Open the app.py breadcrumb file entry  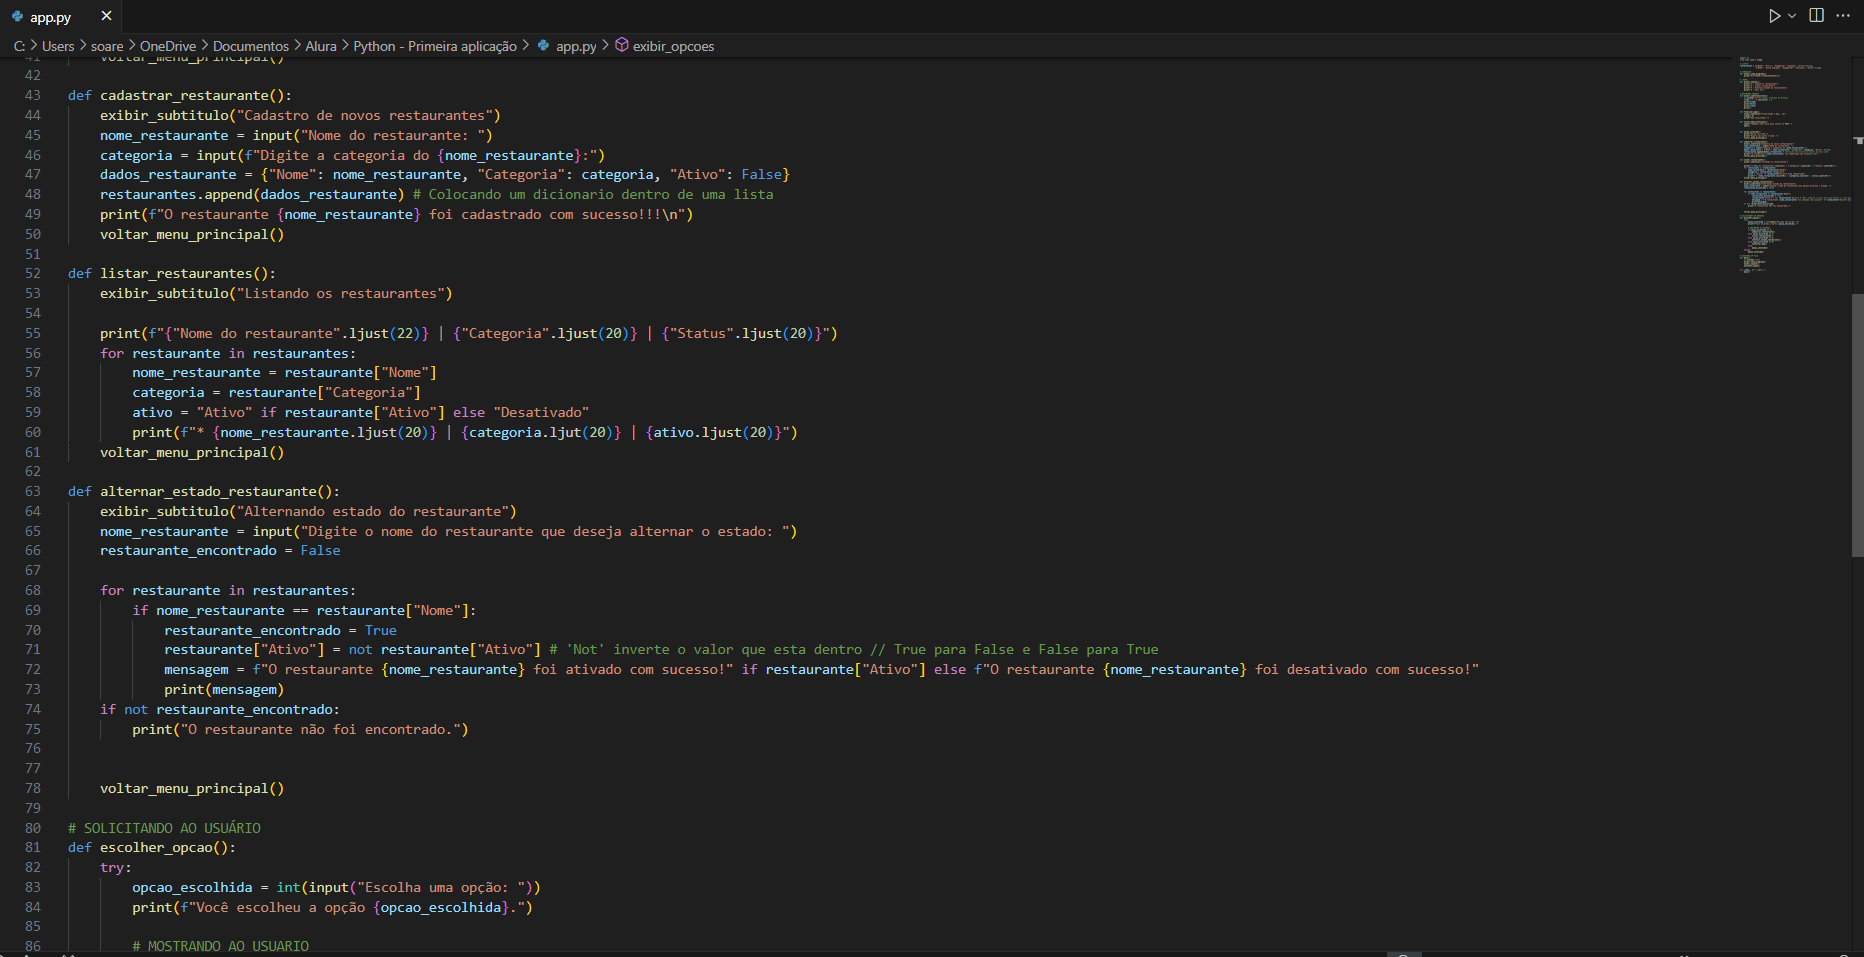[576, 46]
